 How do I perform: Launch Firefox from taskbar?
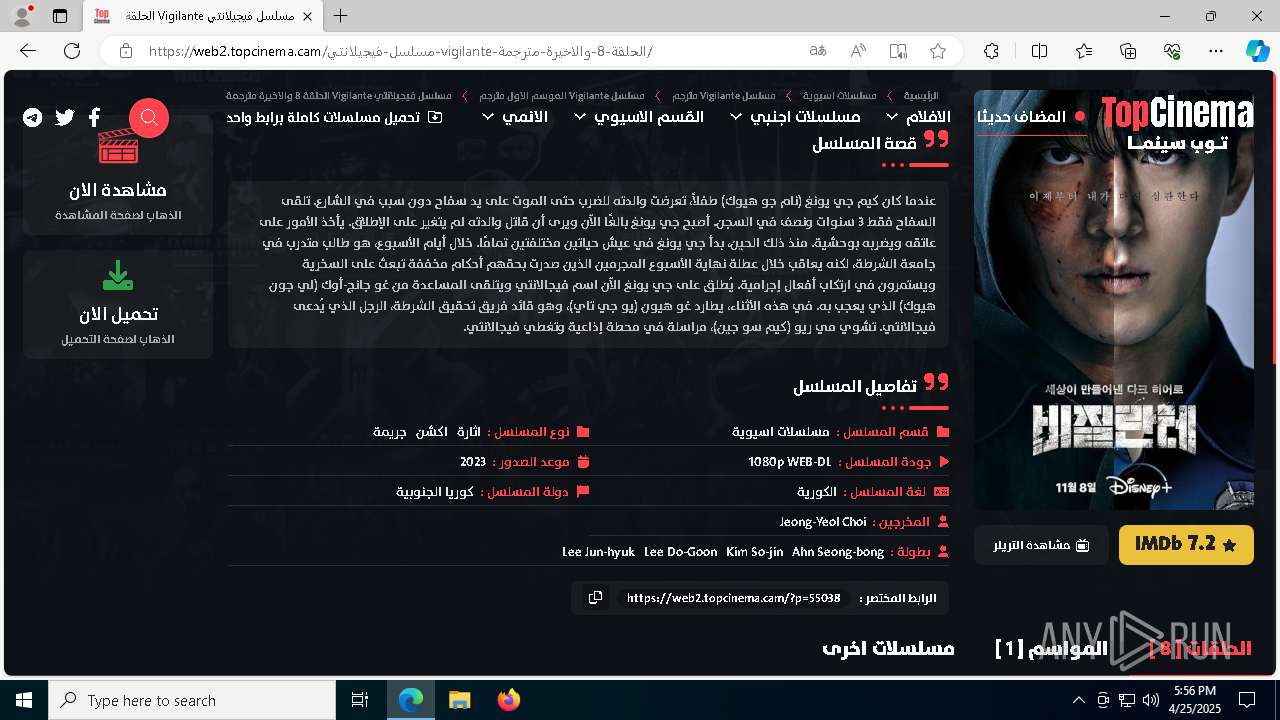point(509,700)
